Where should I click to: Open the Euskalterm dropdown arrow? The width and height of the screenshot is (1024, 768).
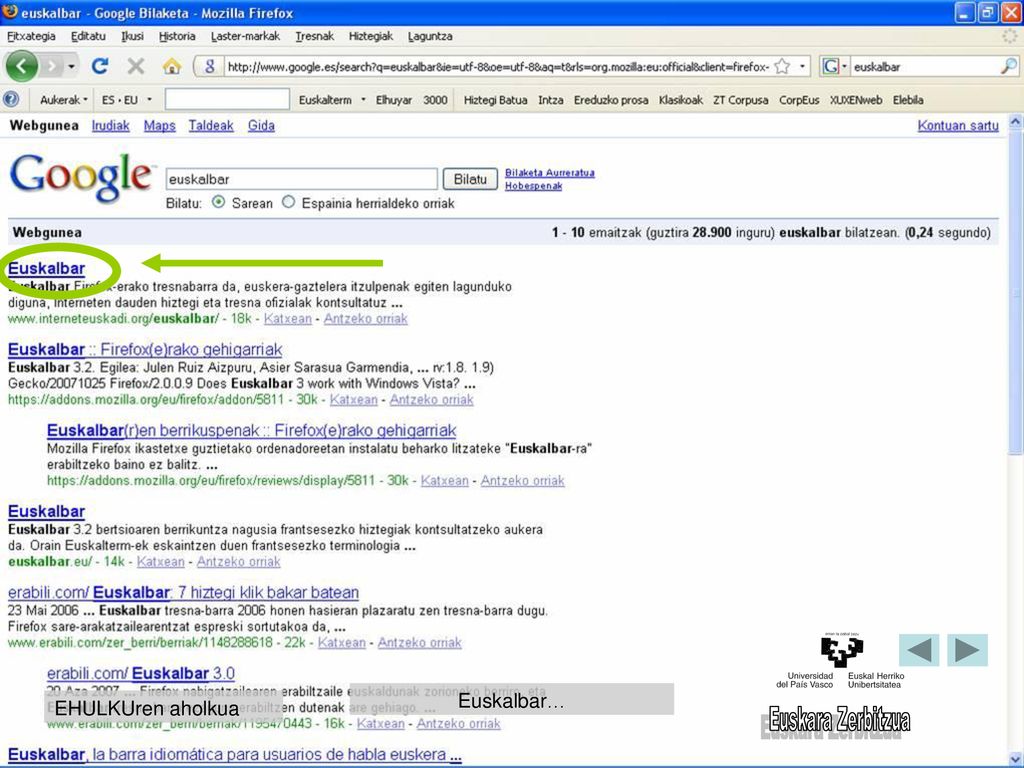point(364,100)
